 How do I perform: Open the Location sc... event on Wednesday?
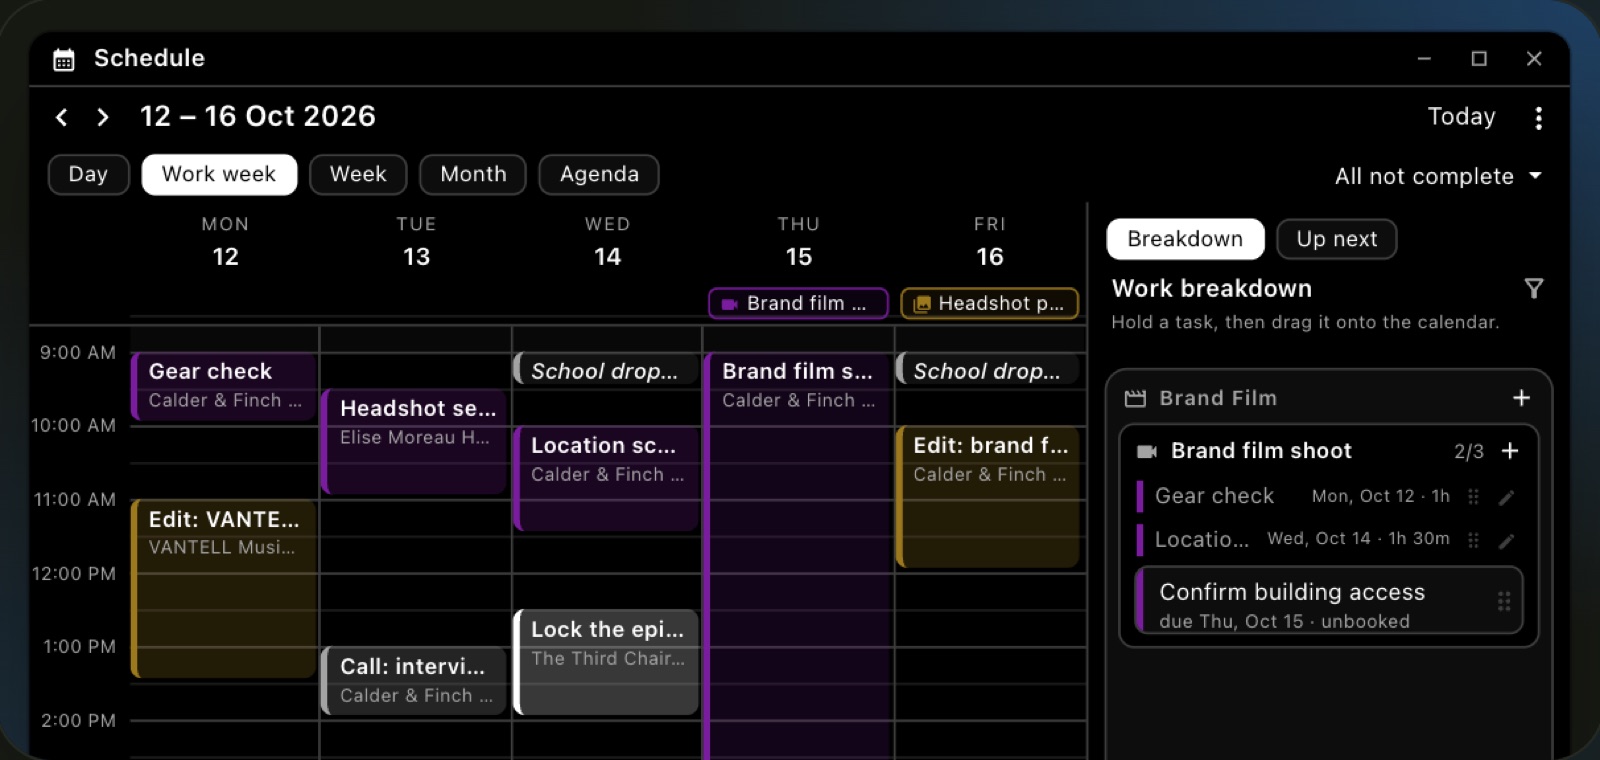point(606,478)
